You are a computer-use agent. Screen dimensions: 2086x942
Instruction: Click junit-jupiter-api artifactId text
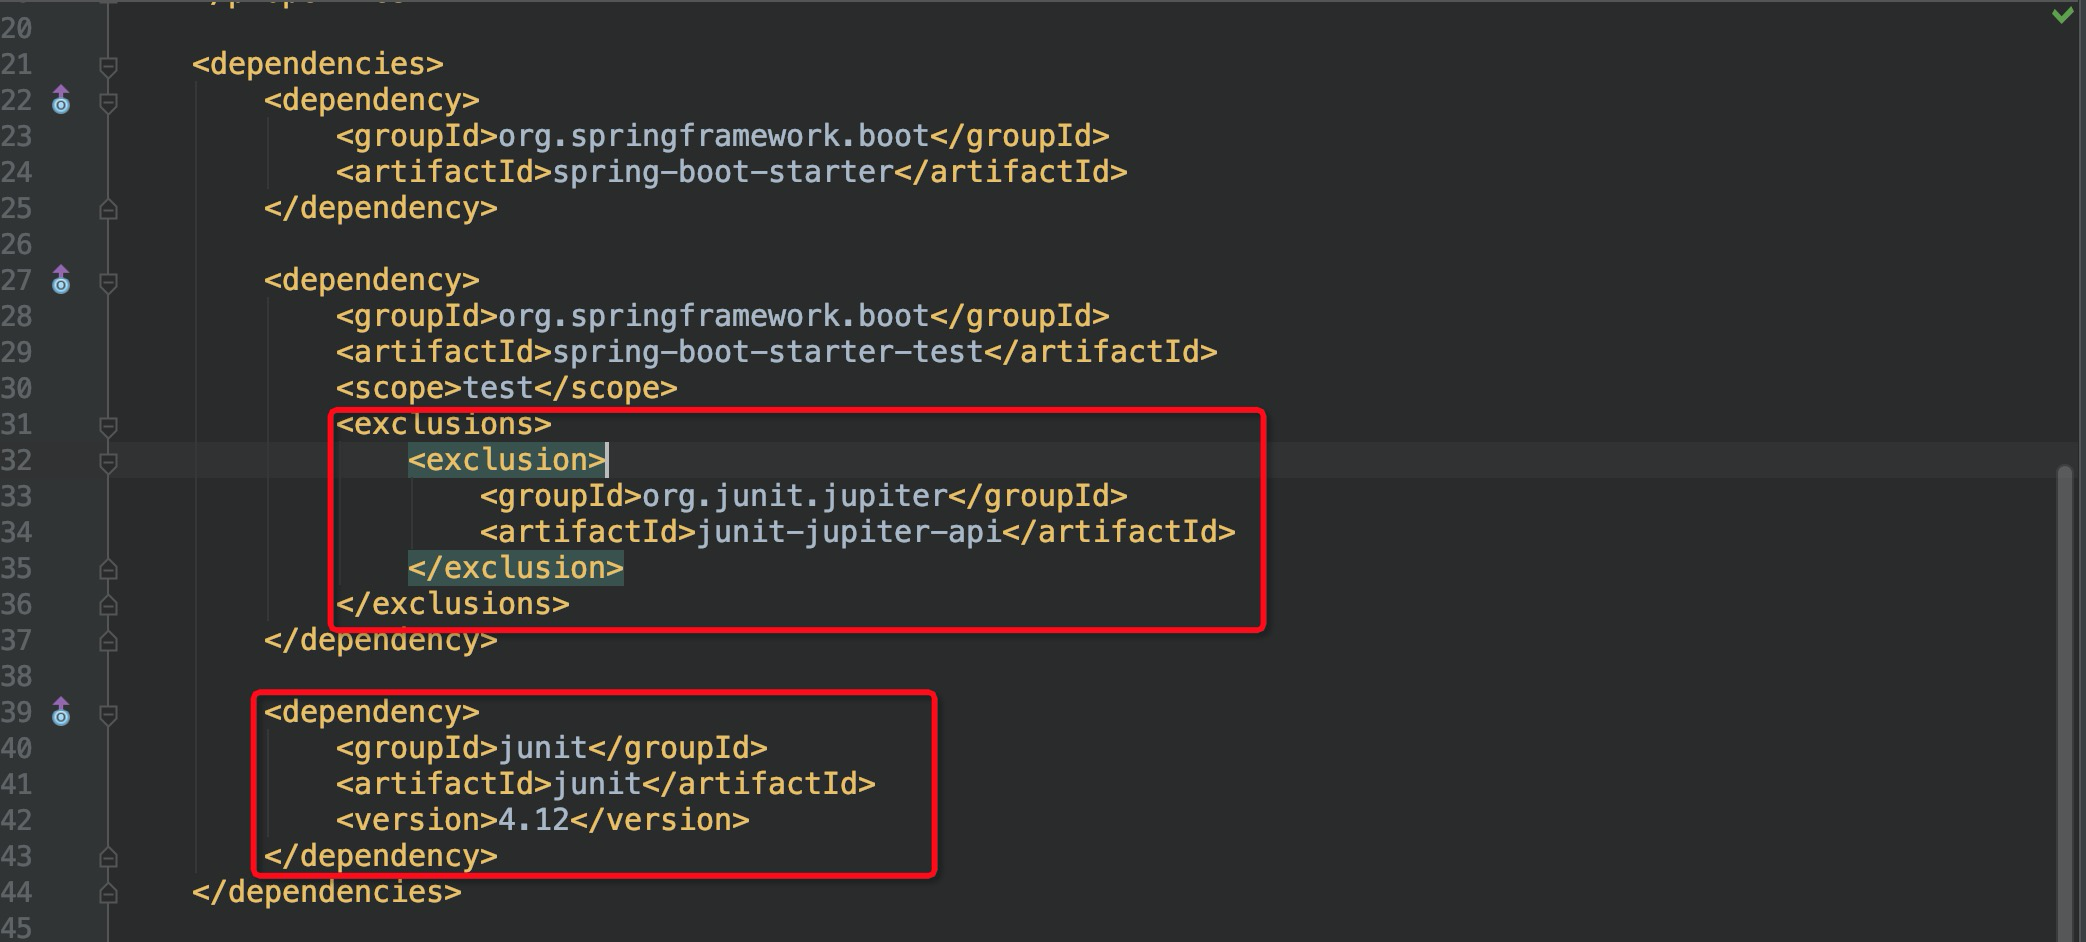pos(849,532)
